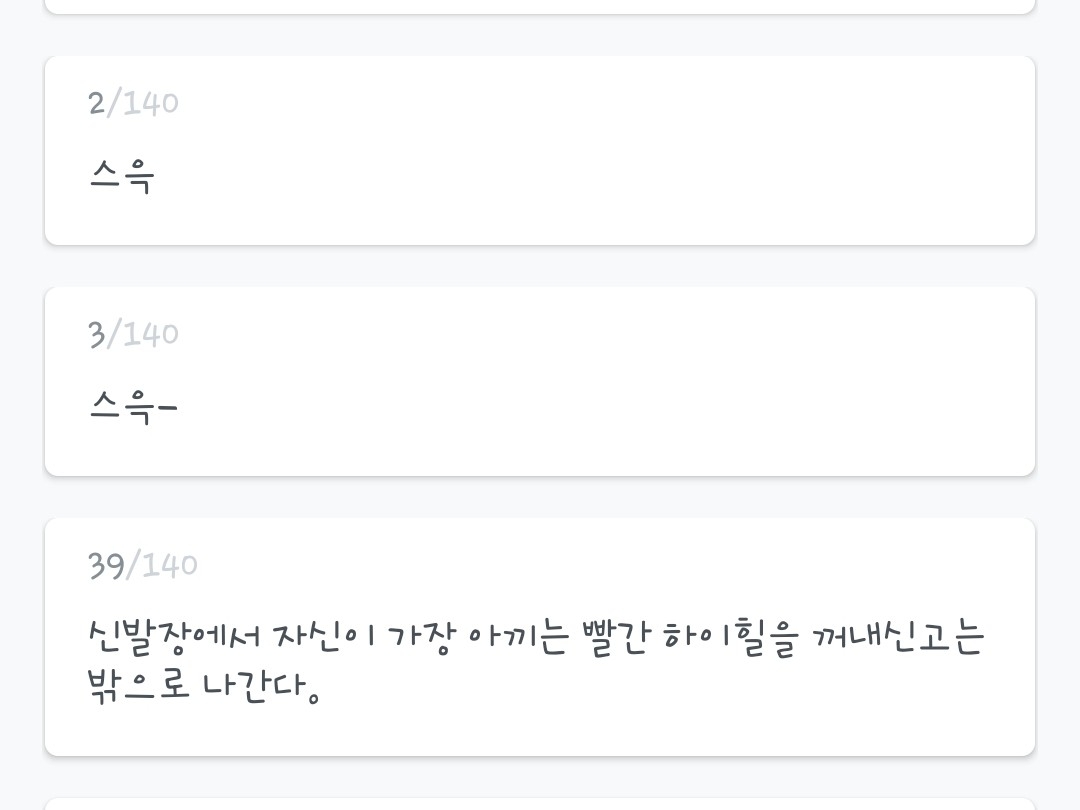Click empty space right of 스윽 in the 2/140 card
Screen dimensions: 1080x810
(x=600, y=177)
